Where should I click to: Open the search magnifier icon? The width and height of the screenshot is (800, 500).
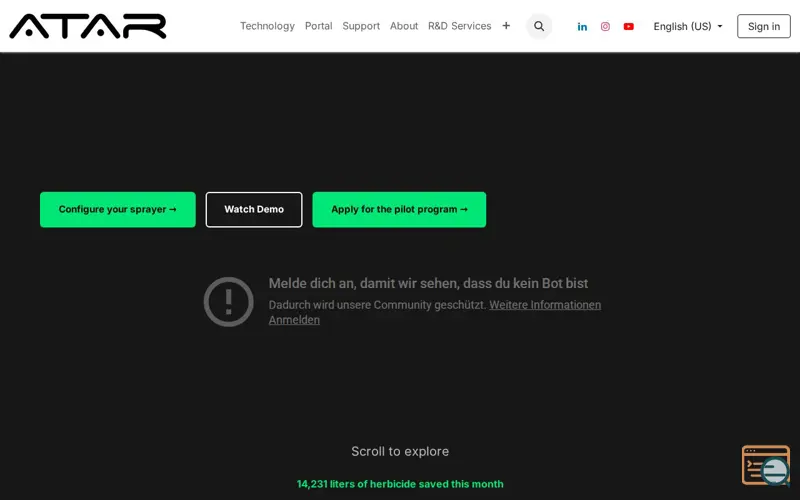point(539,26)
